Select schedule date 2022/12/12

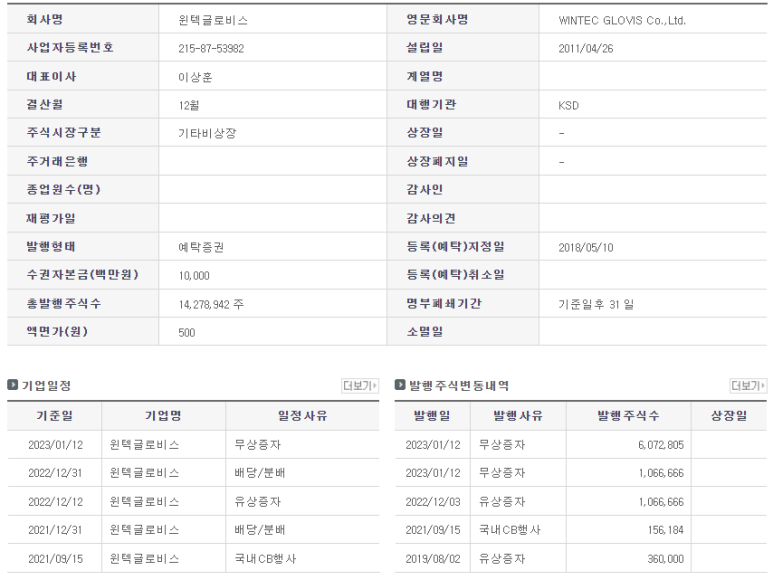click(55, 502)
